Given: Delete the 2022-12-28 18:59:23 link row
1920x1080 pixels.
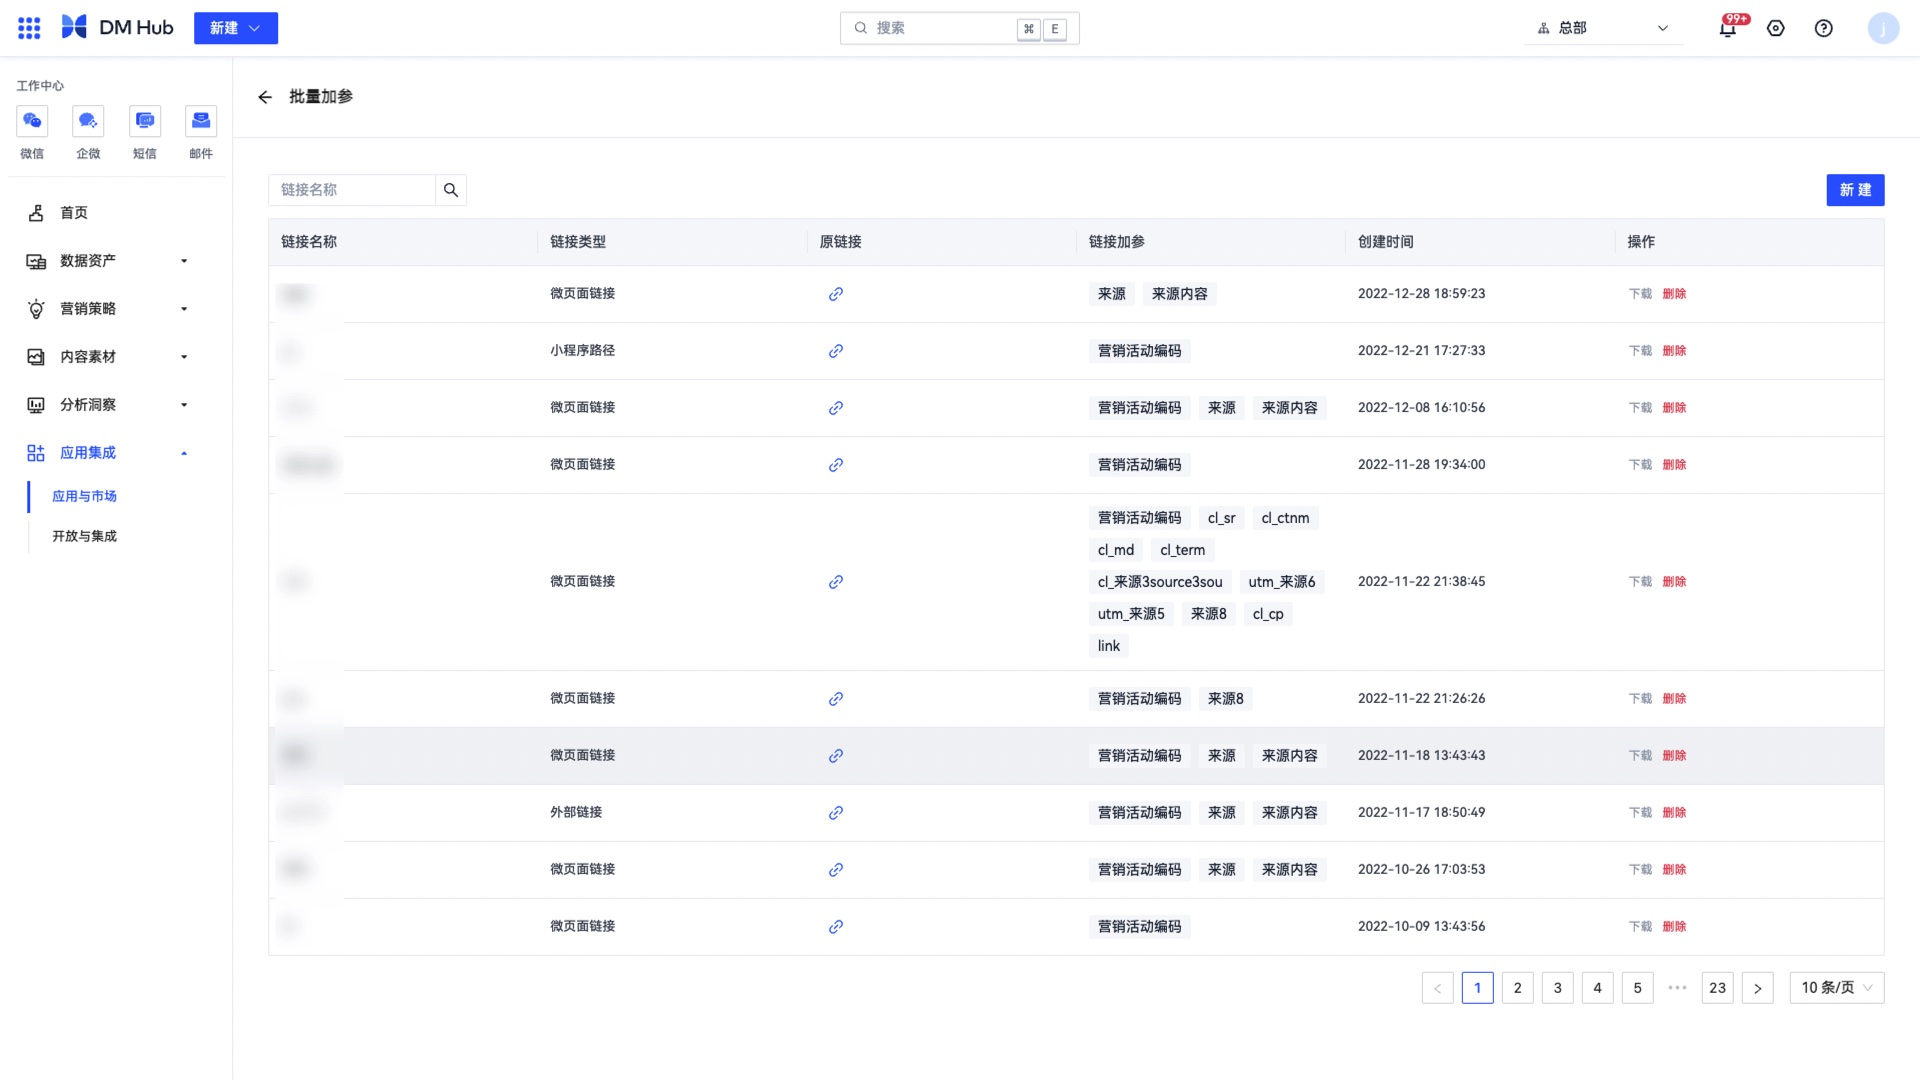Looking at the screenshot, I should point(1674,294).
